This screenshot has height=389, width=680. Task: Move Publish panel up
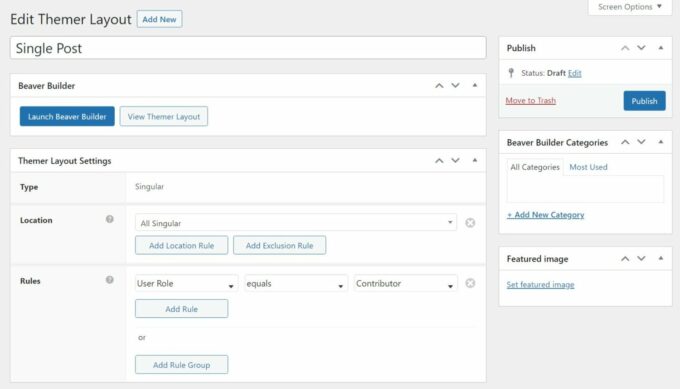pyautogui.click(x=625, y=48)
